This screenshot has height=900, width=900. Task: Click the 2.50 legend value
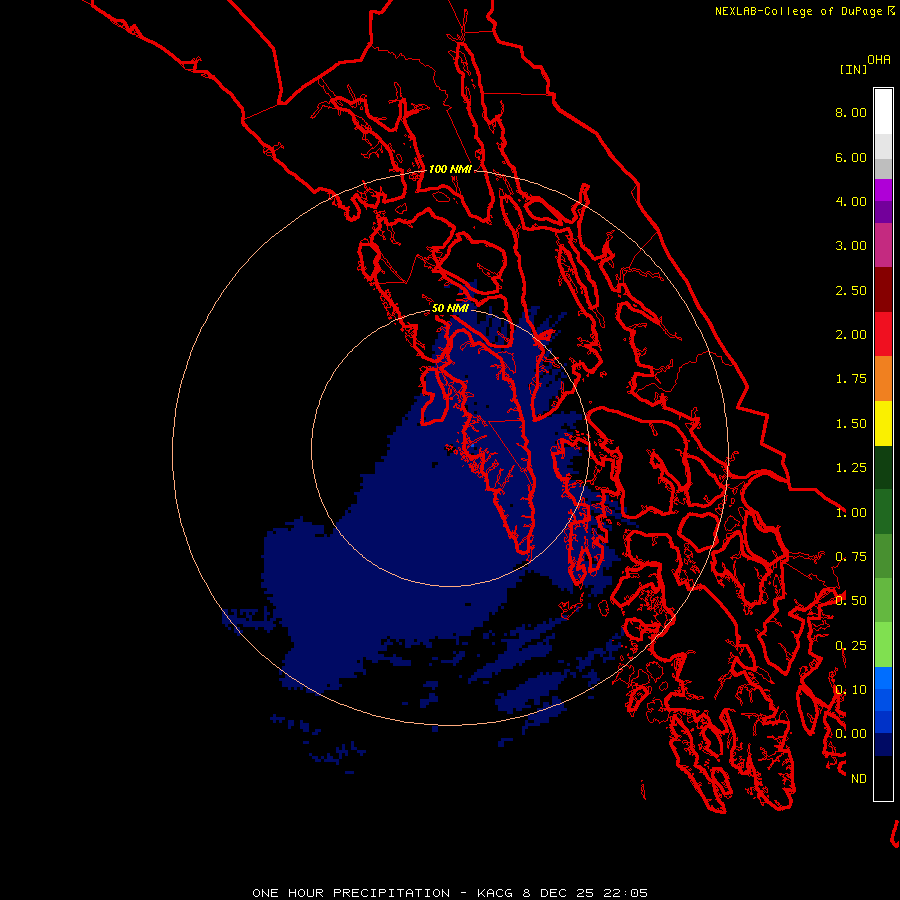tap(851, 290)
